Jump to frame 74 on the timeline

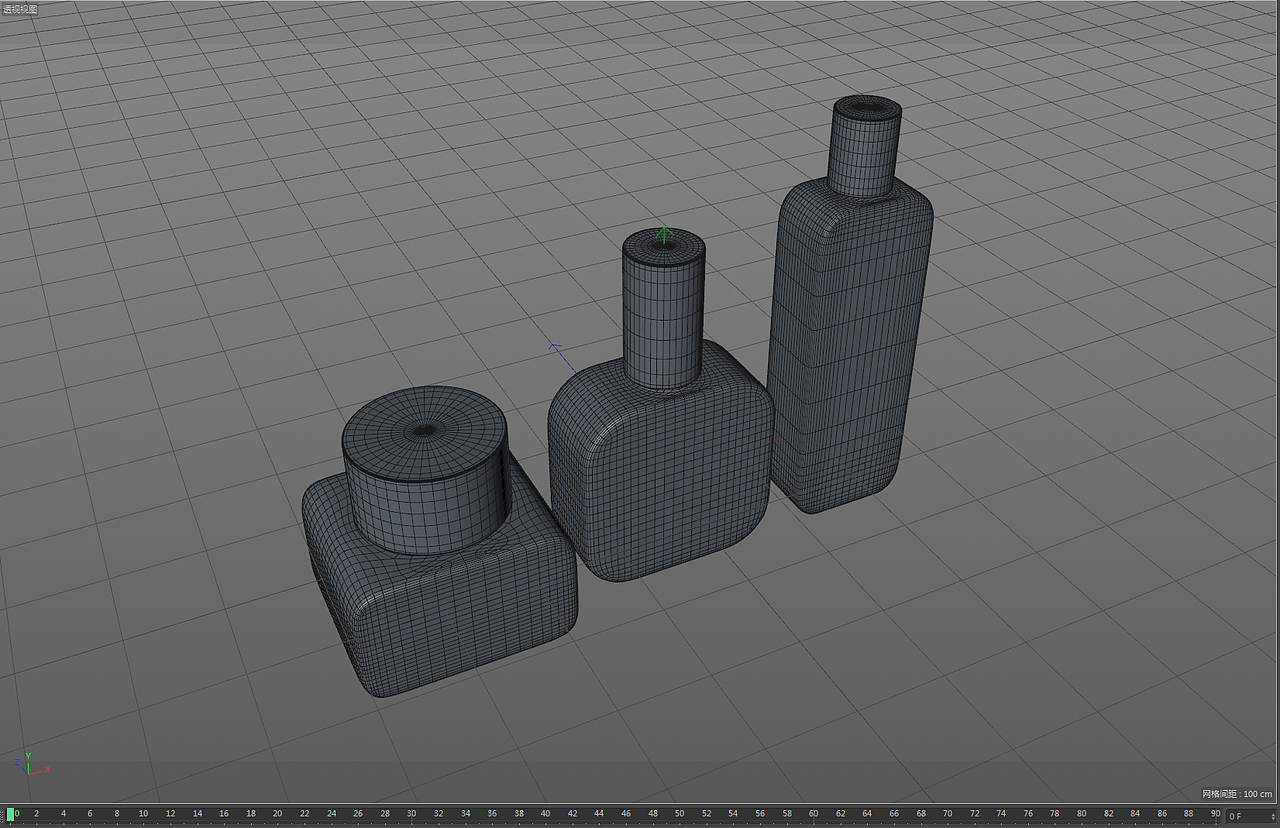[1001, 814]
